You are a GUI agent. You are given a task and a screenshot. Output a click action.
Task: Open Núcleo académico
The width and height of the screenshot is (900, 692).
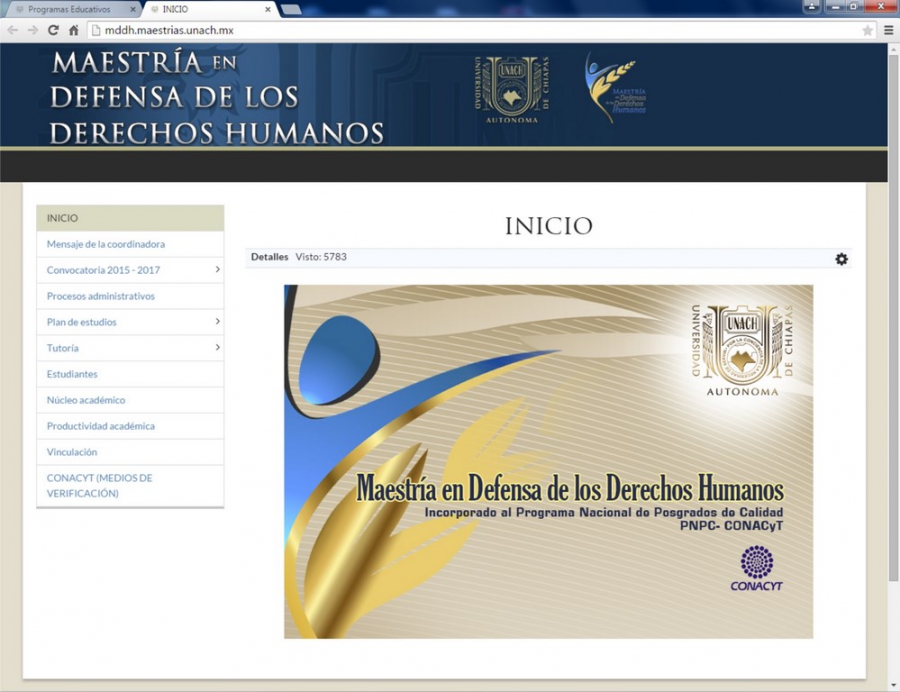(86, 400)
